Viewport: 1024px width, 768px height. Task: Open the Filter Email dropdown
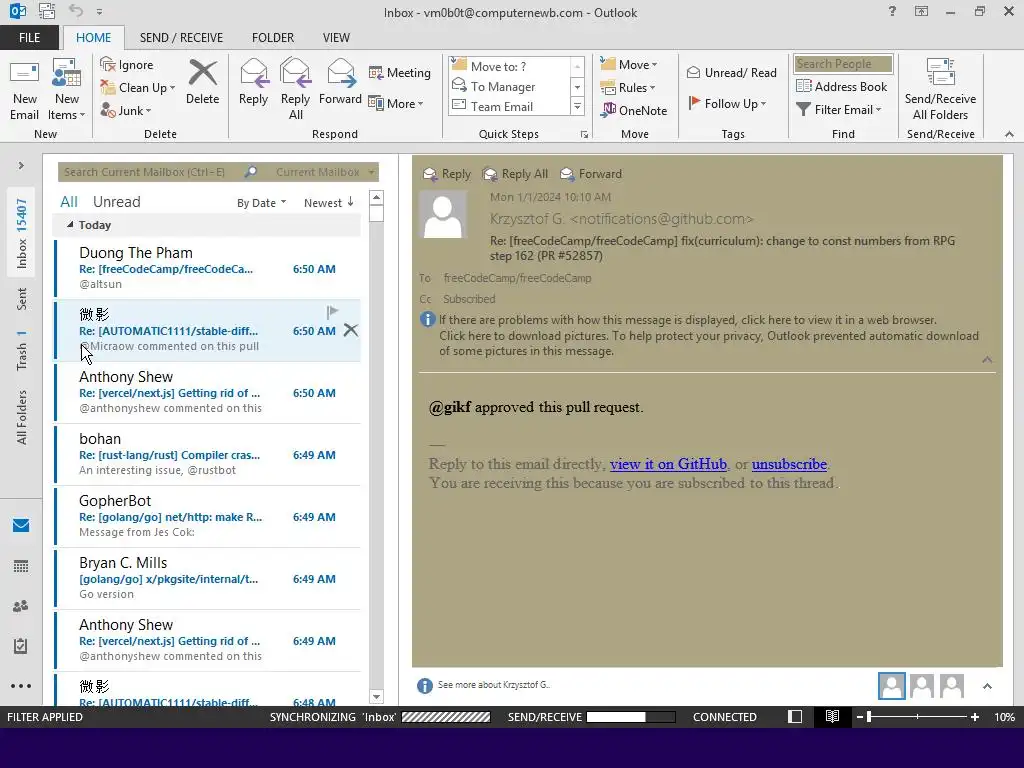(839, 110)
